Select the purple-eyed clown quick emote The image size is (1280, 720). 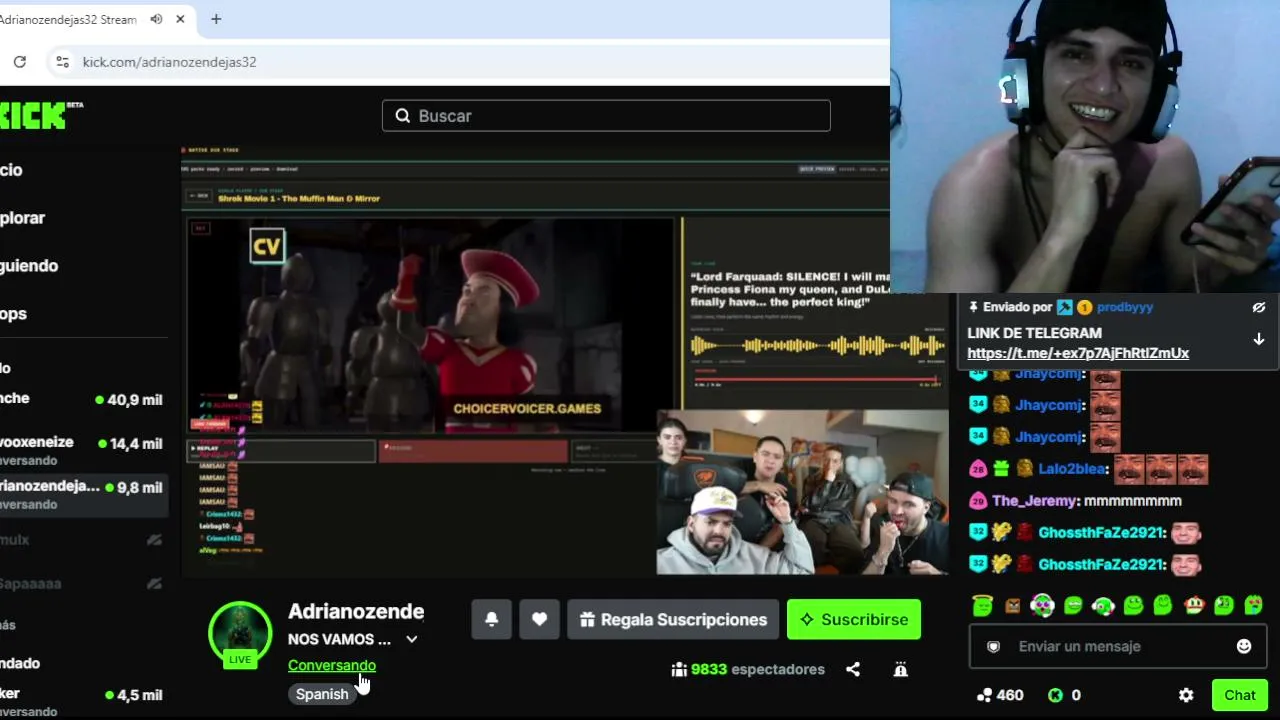click(1042, 605)
